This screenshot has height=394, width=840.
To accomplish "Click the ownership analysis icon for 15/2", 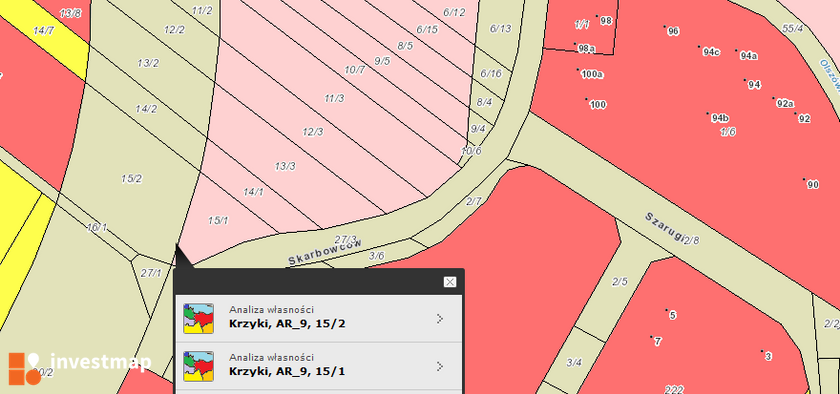I will [x=198, y=318].
